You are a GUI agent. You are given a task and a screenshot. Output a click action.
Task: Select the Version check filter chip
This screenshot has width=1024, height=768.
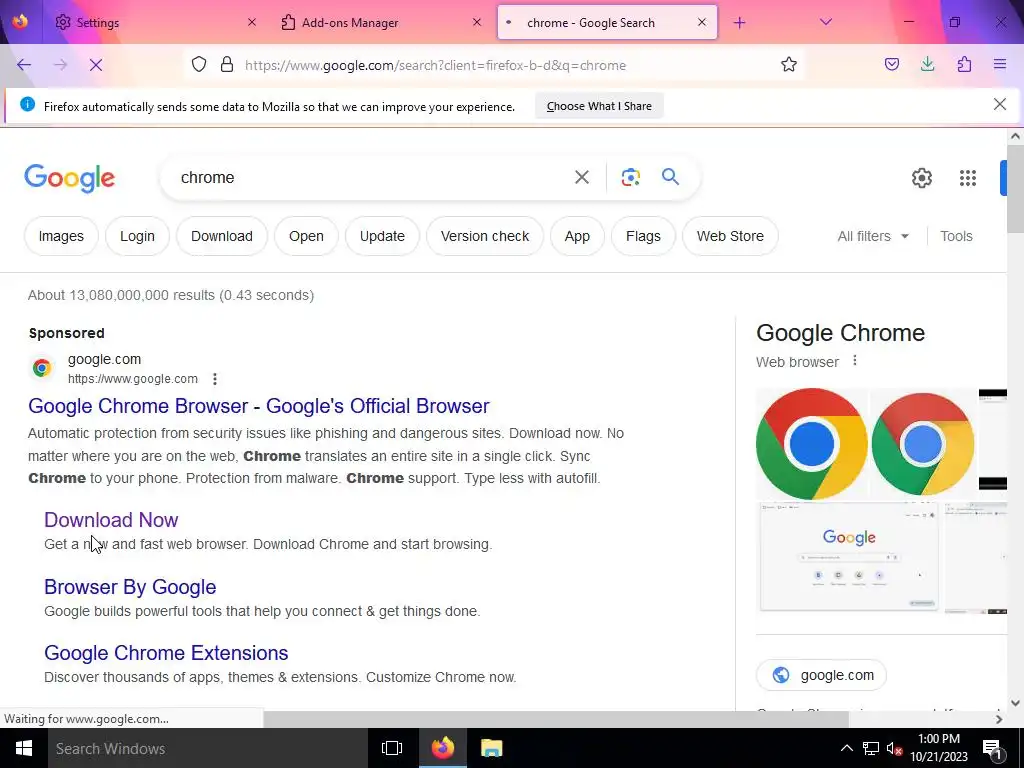(485, 236)
